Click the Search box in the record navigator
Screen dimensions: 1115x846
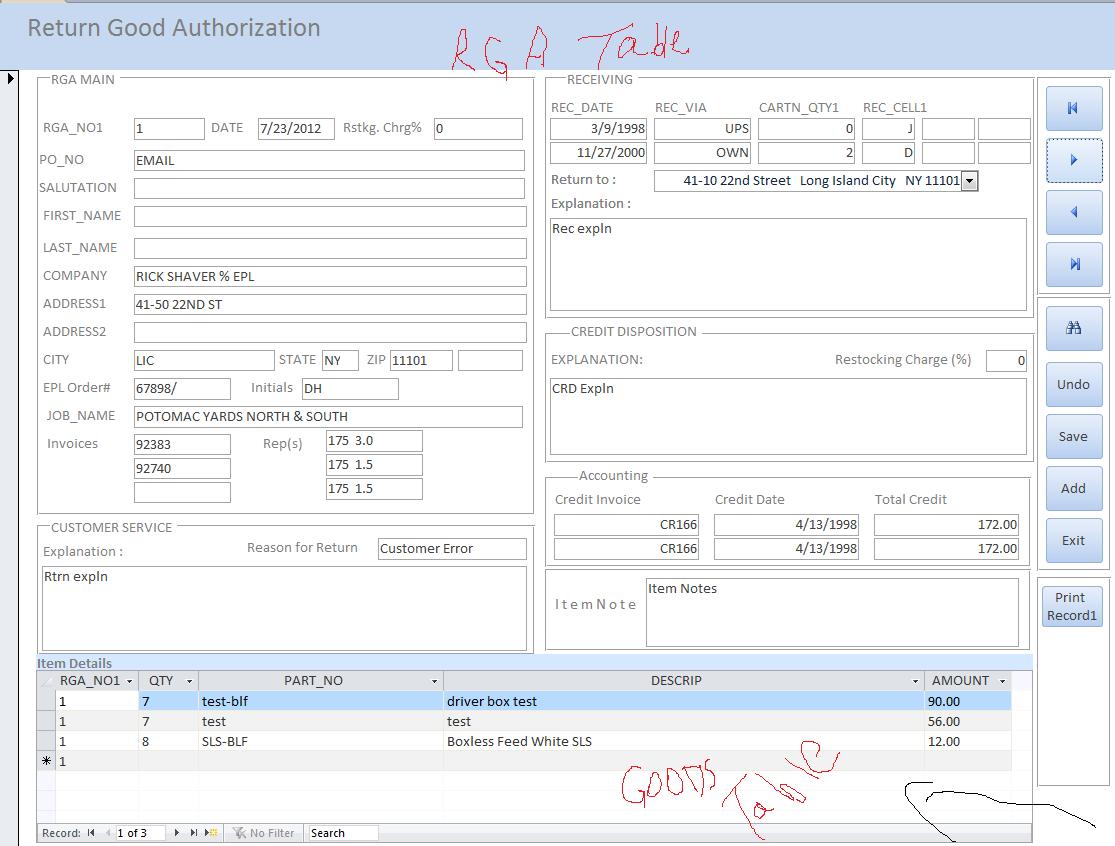pos(340,832)
